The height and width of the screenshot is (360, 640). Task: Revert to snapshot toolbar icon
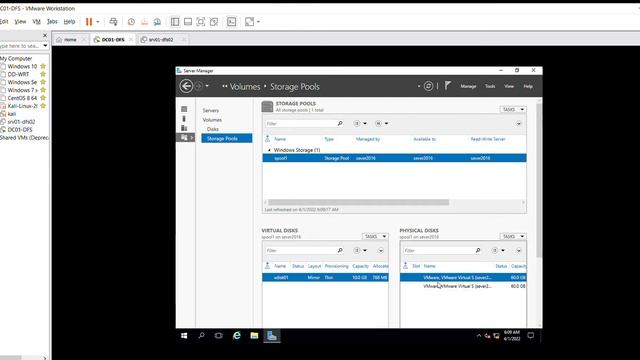click(144, 22)
